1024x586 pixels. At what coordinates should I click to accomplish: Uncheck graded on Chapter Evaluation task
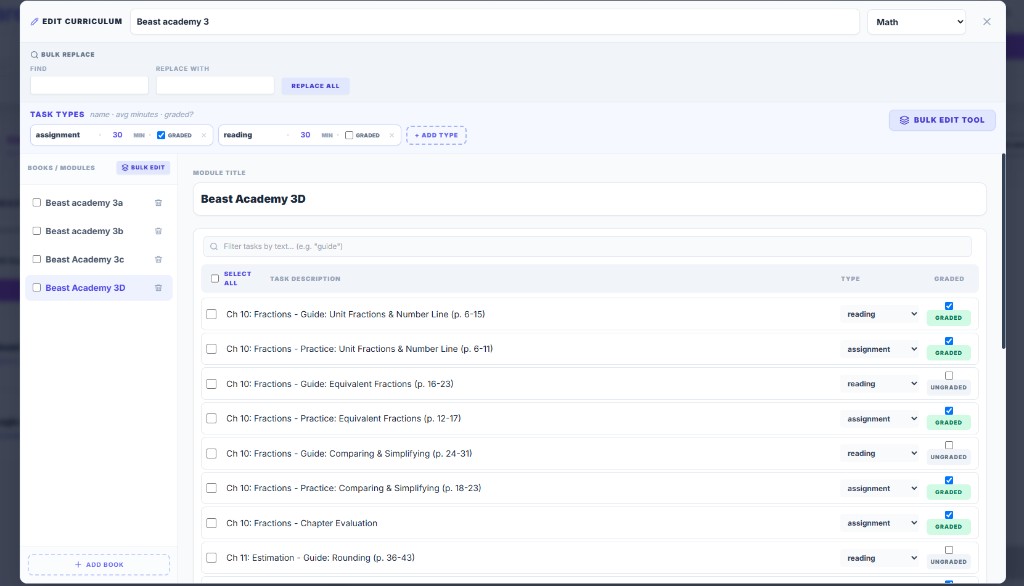(x=949, y=515)
